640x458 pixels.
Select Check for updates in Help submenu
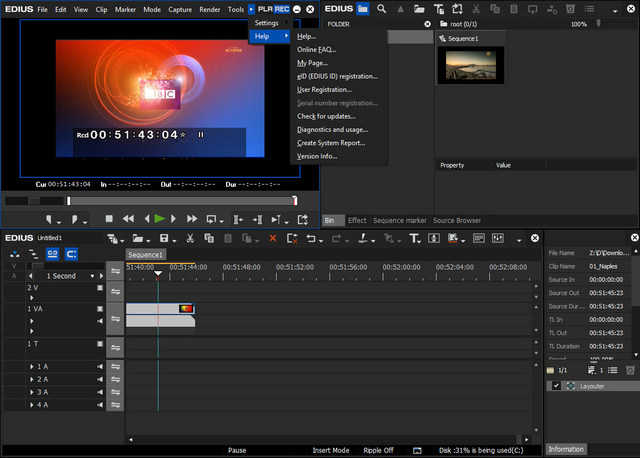click(x=325, y=116)
